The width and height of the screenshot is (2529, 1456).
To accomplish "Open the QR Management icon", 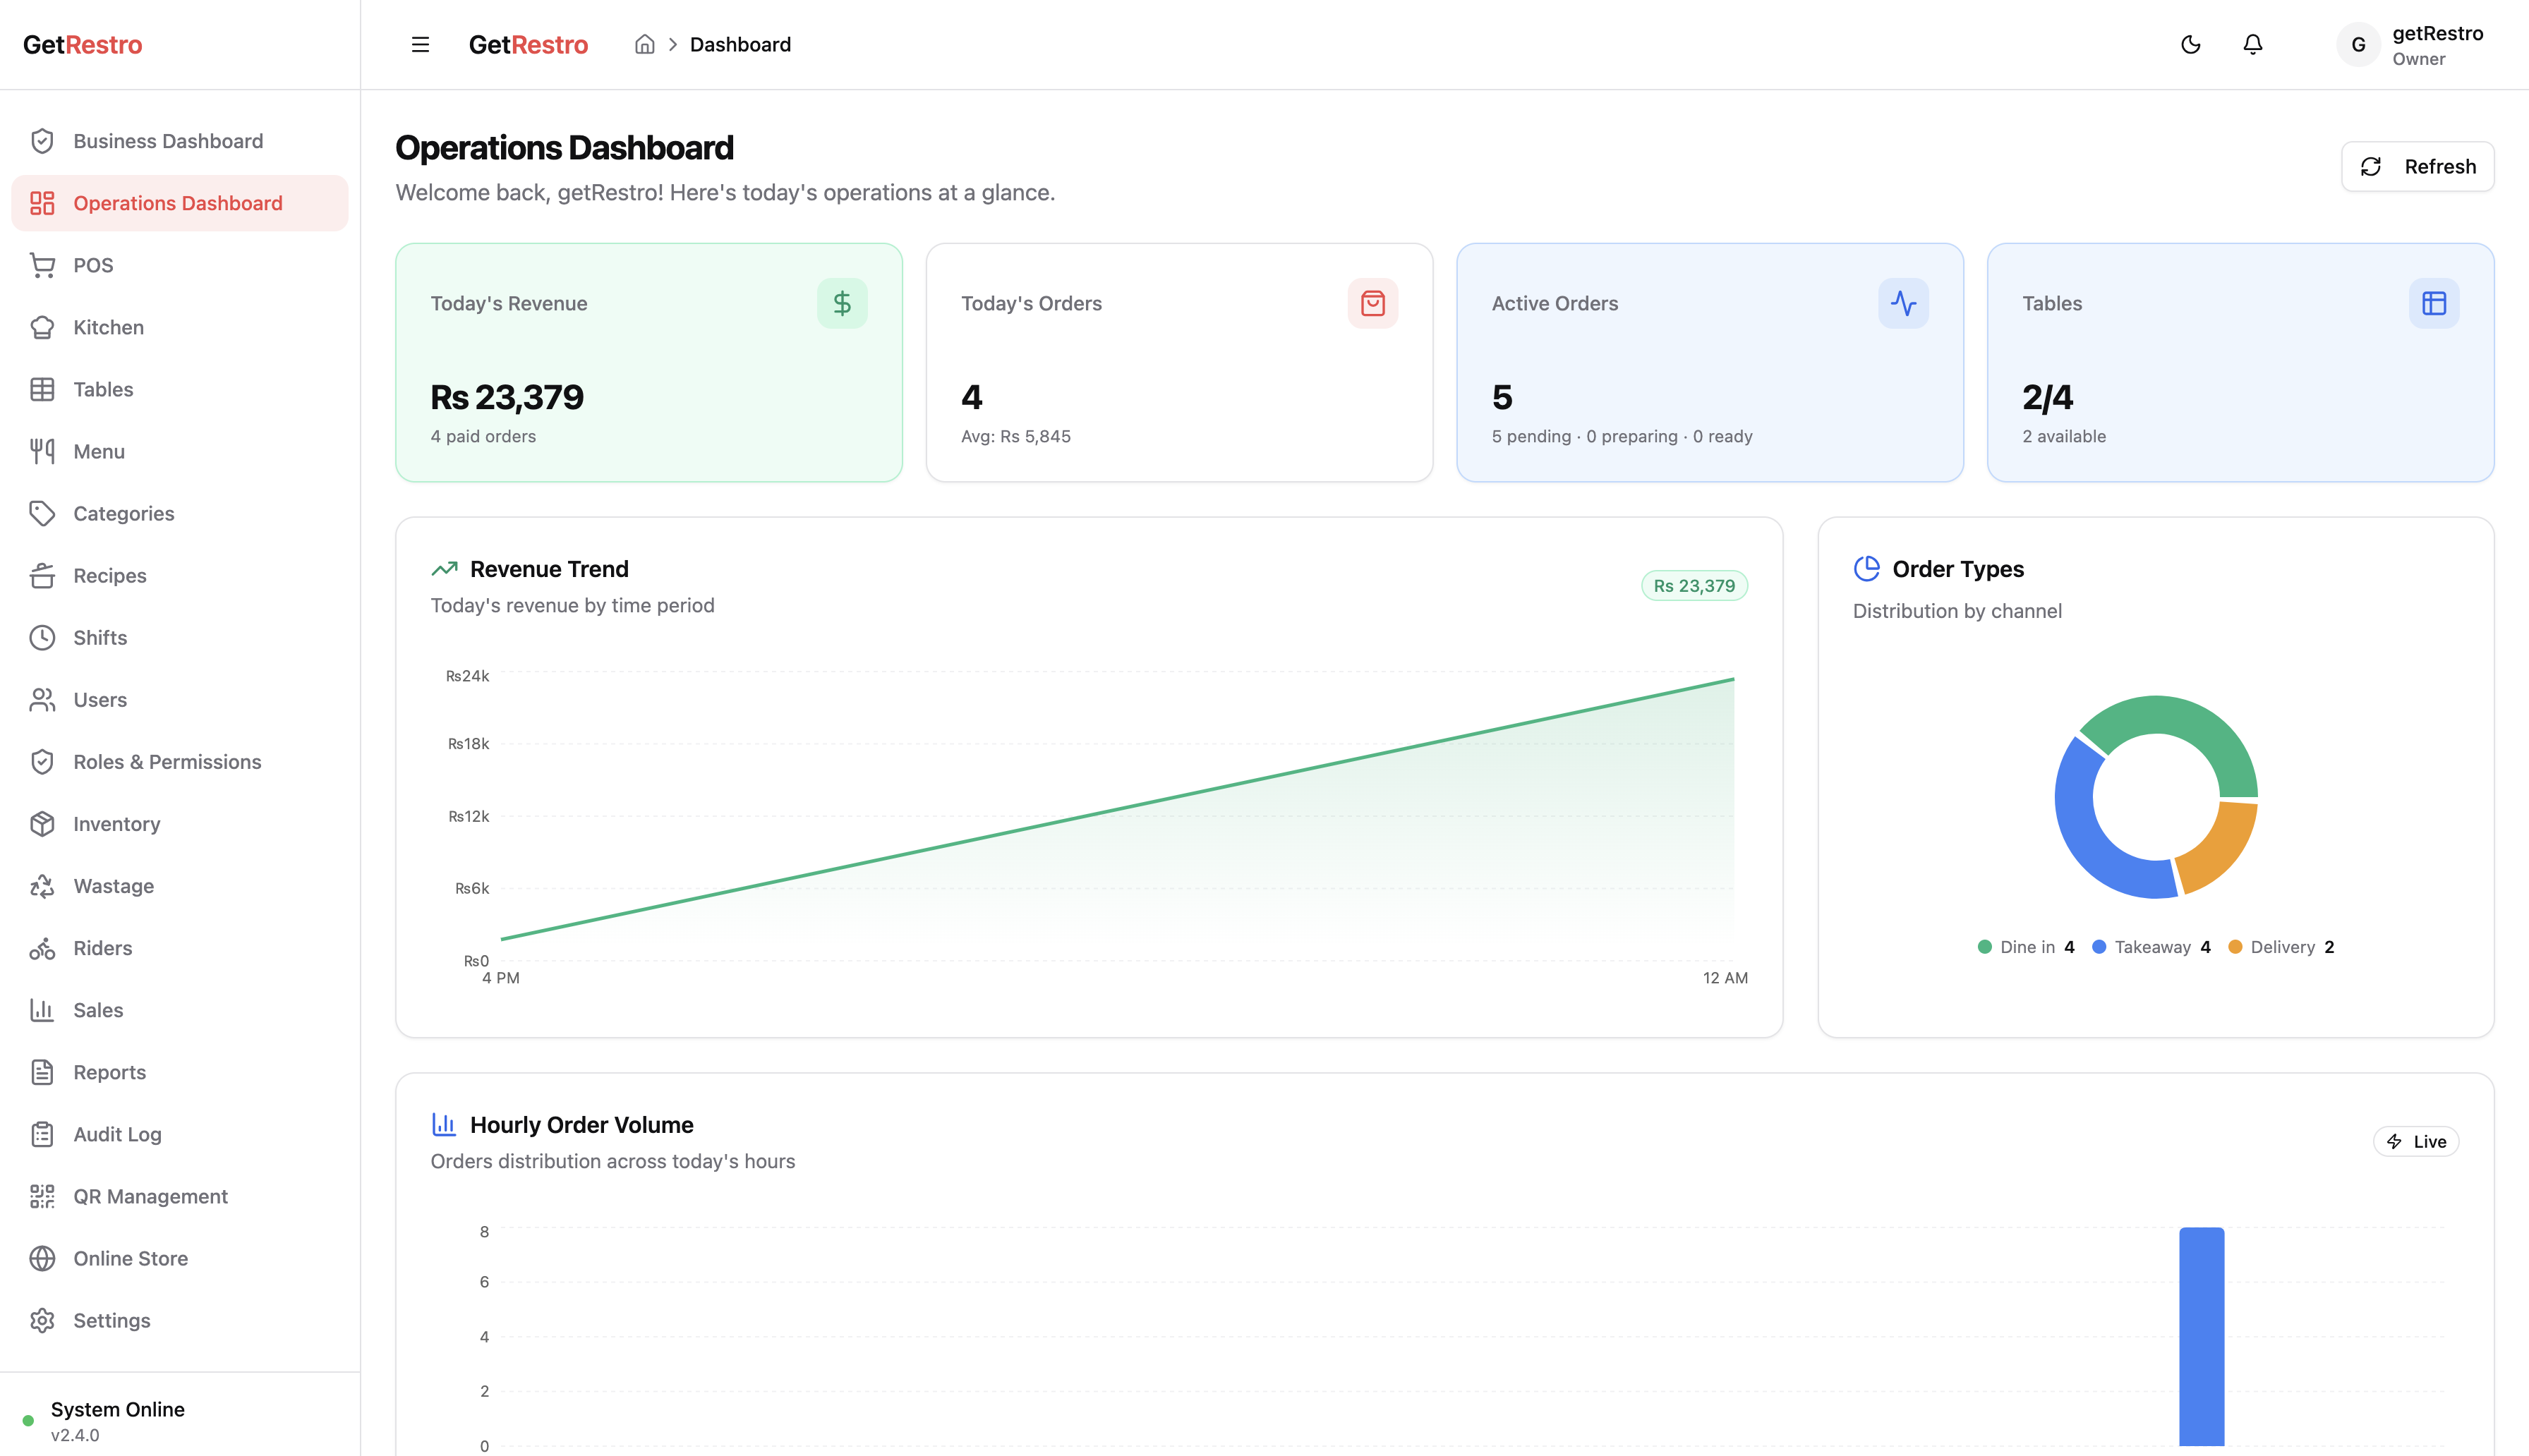I will click(42, 1195).
